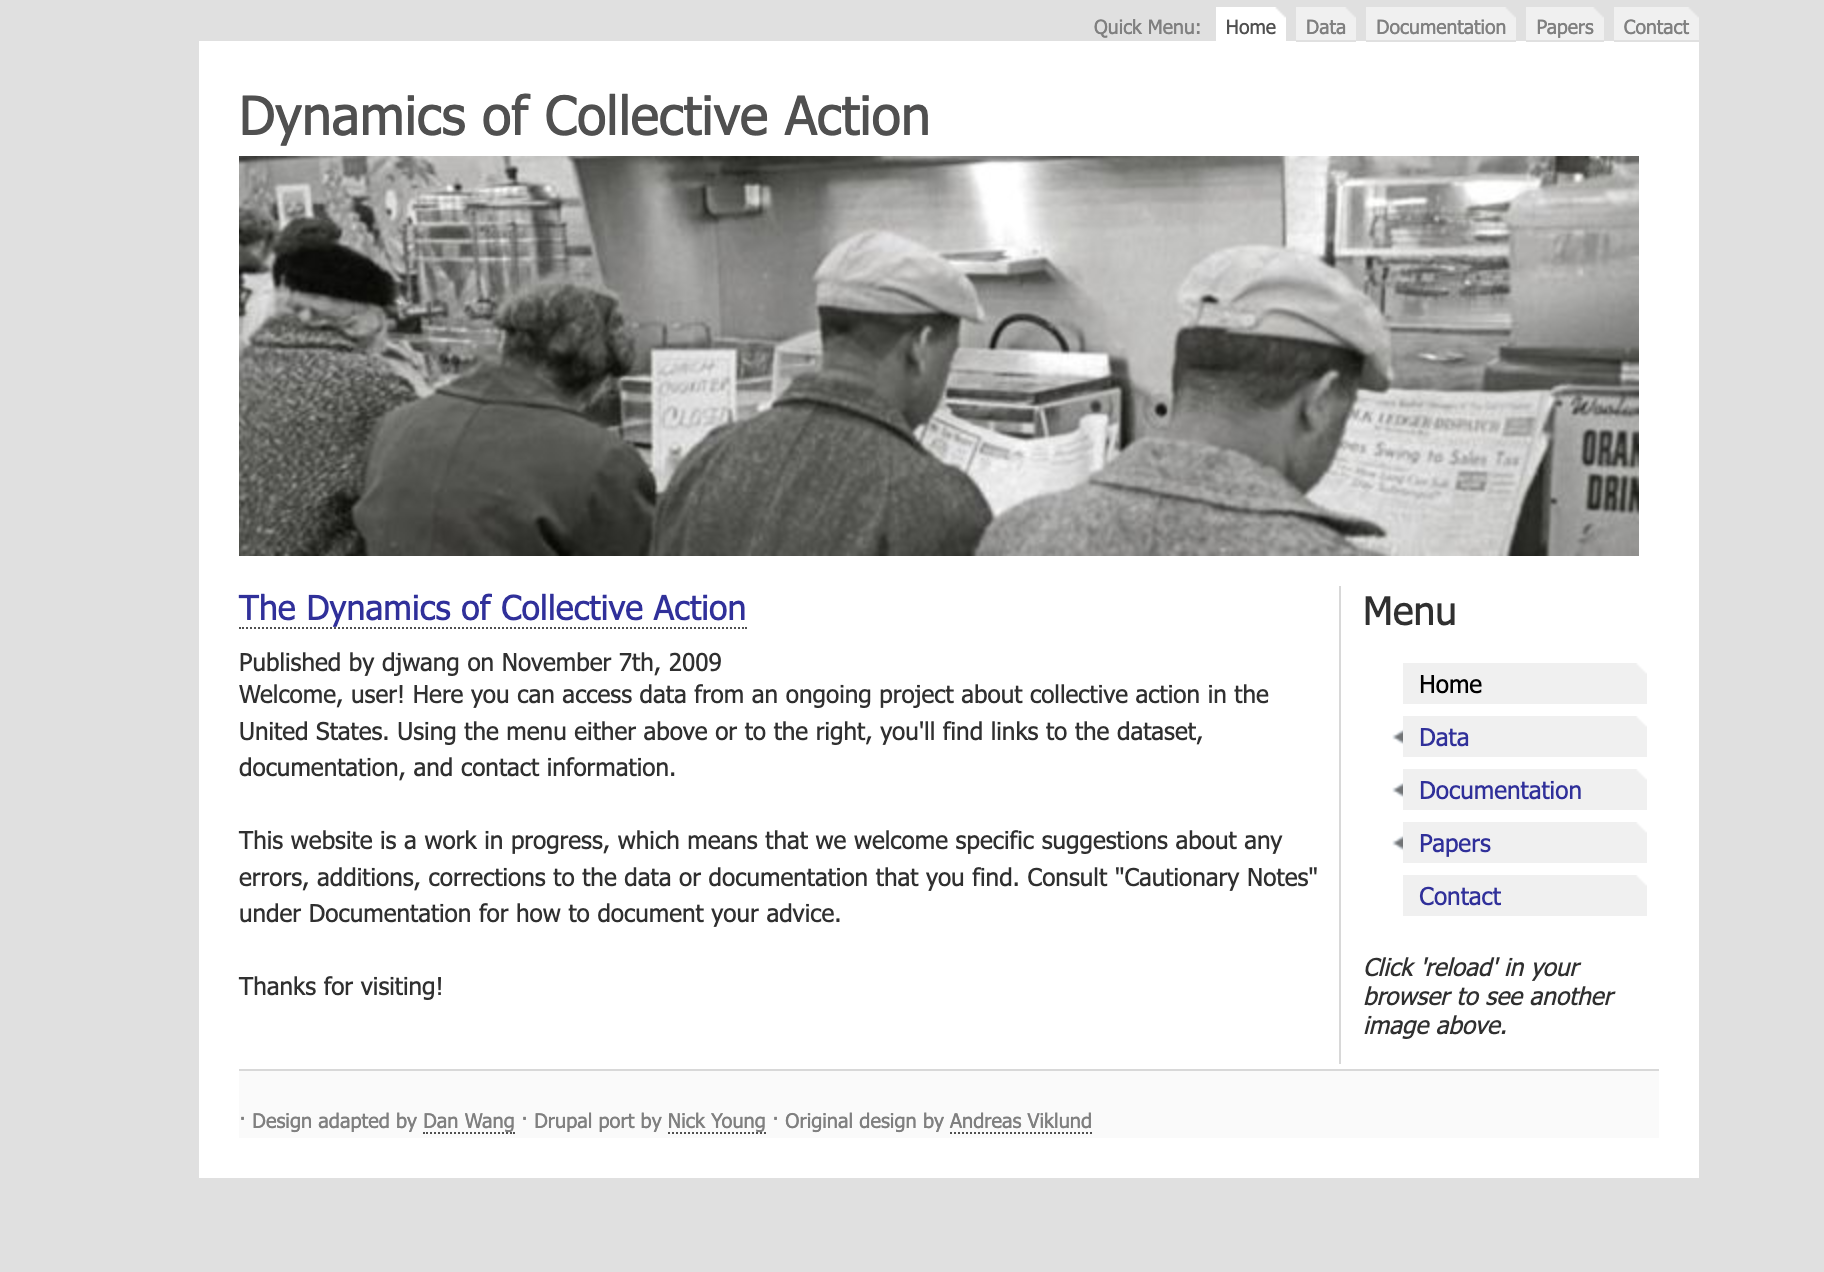Click the 'Quick Menu:' label
Screen dimensions: 1824x1272
[1146, 27]
